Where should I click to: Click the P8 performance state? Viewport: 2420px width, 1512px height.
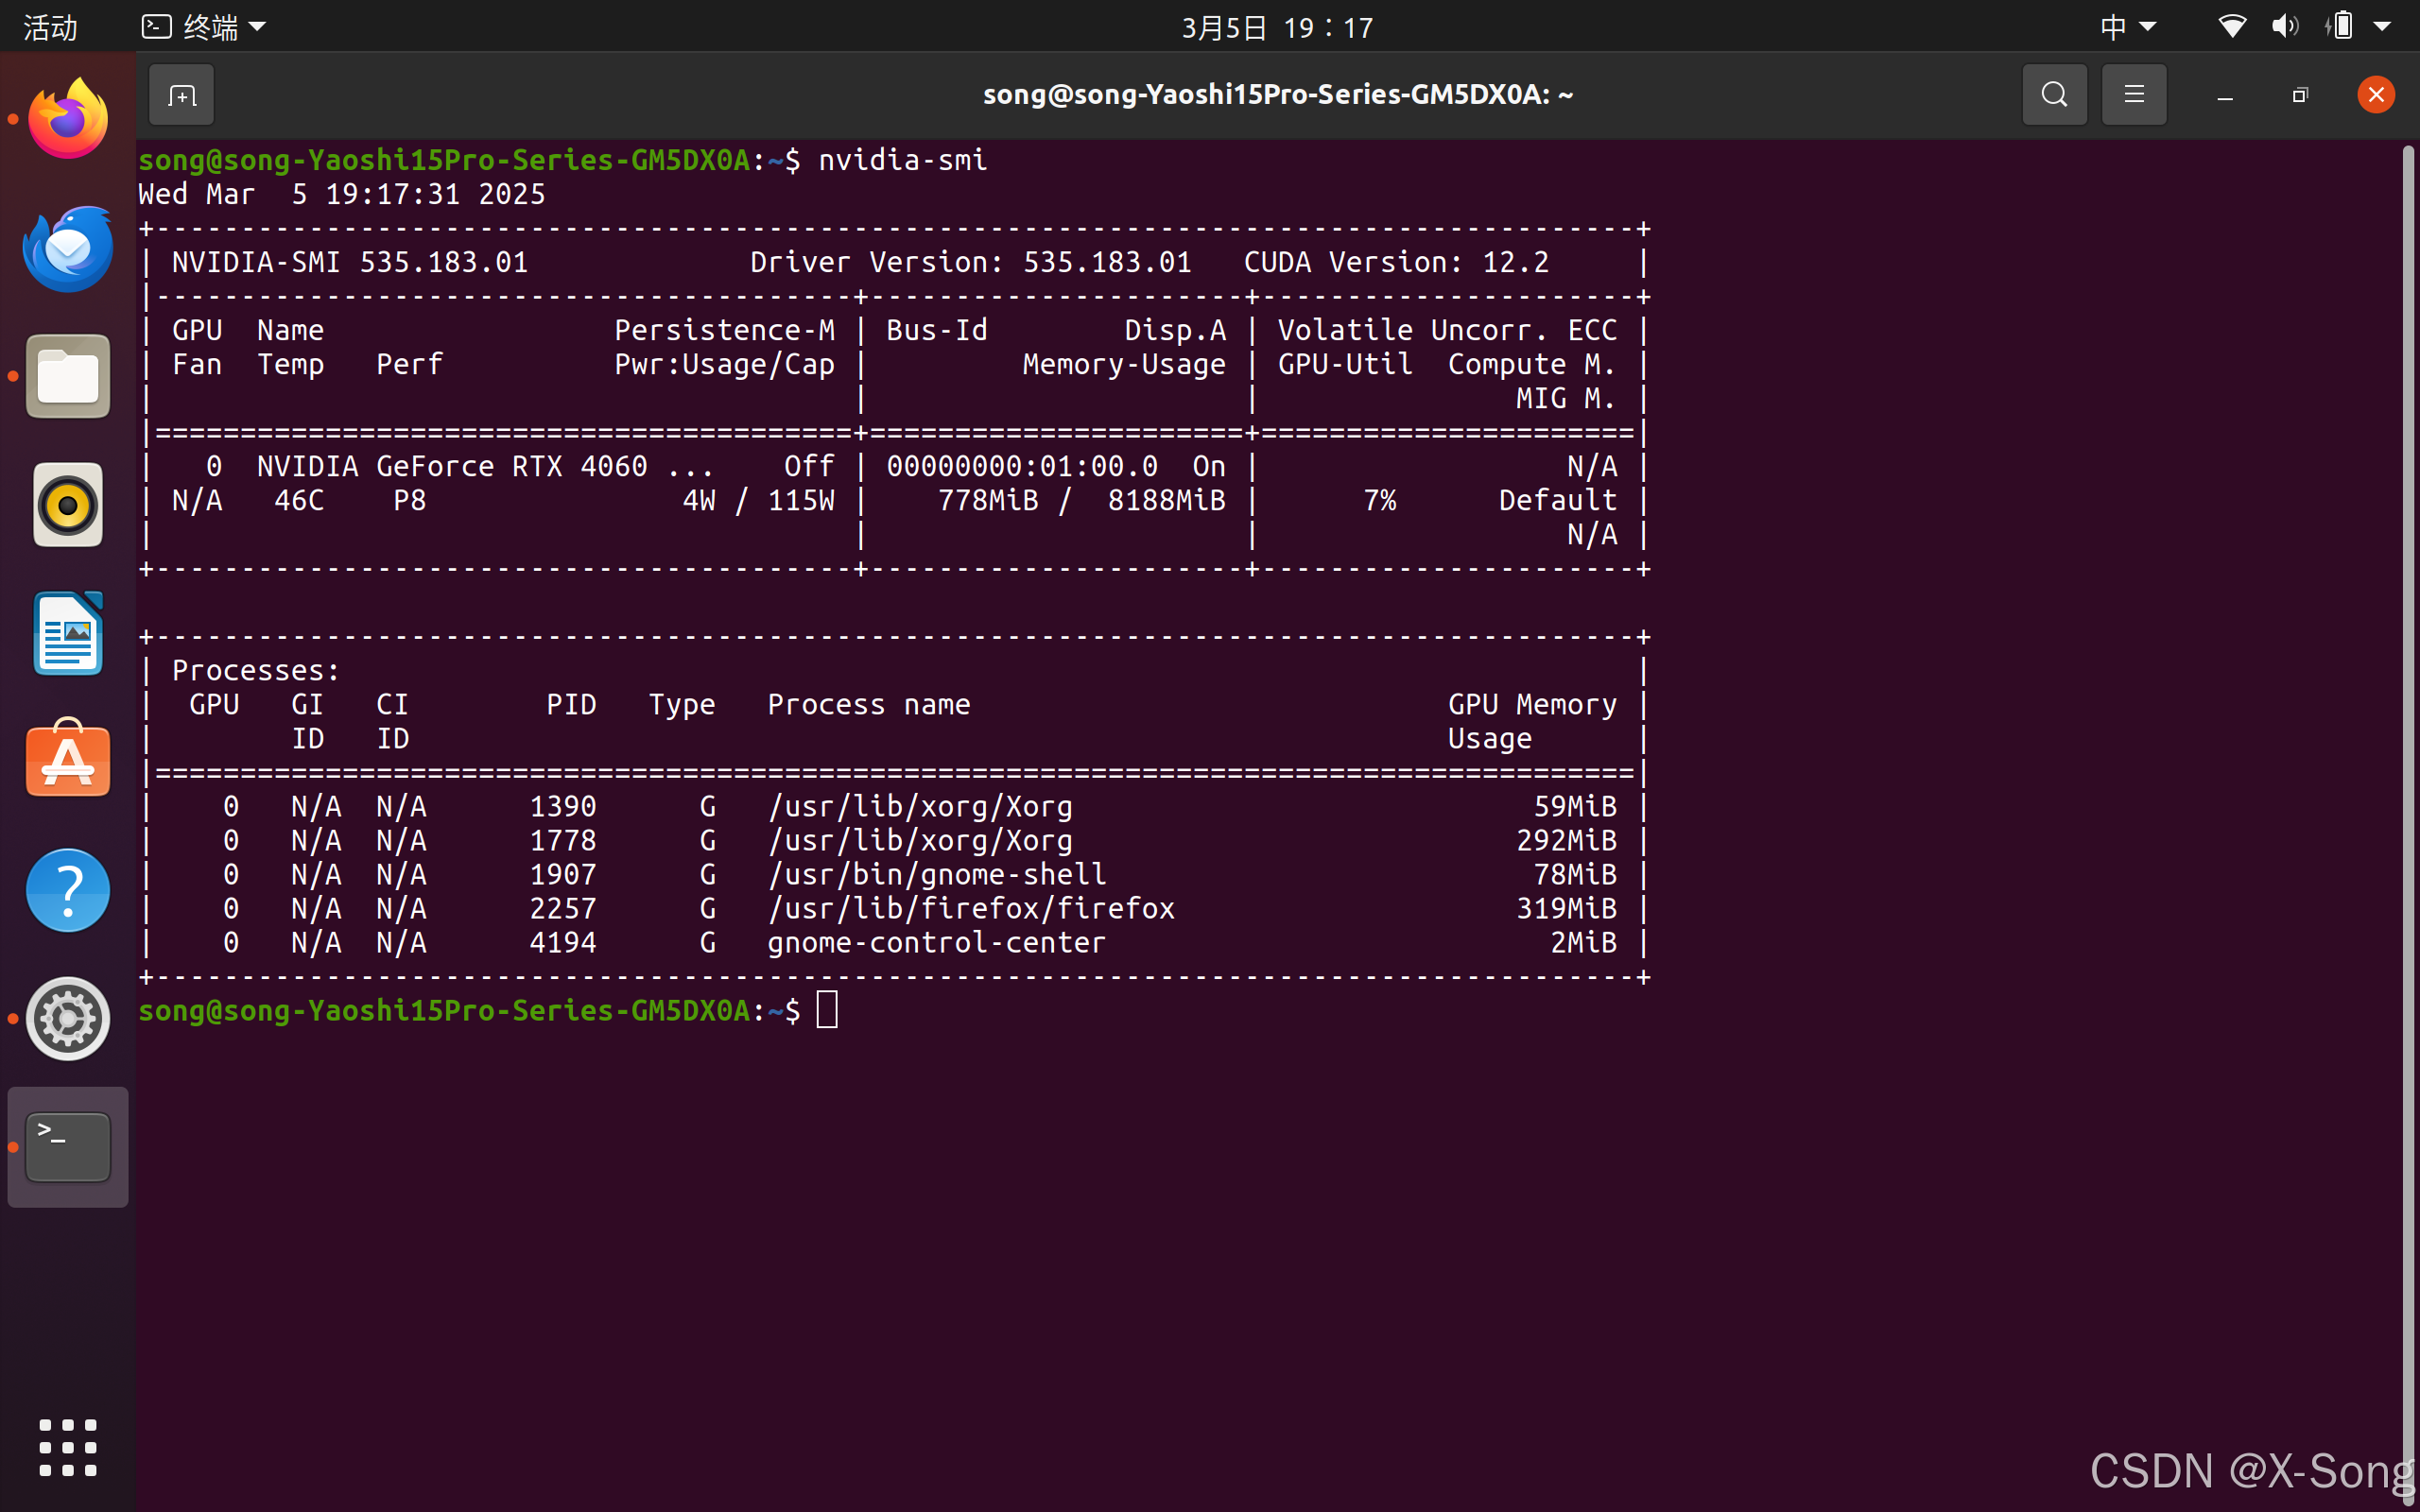pos(409,500)
